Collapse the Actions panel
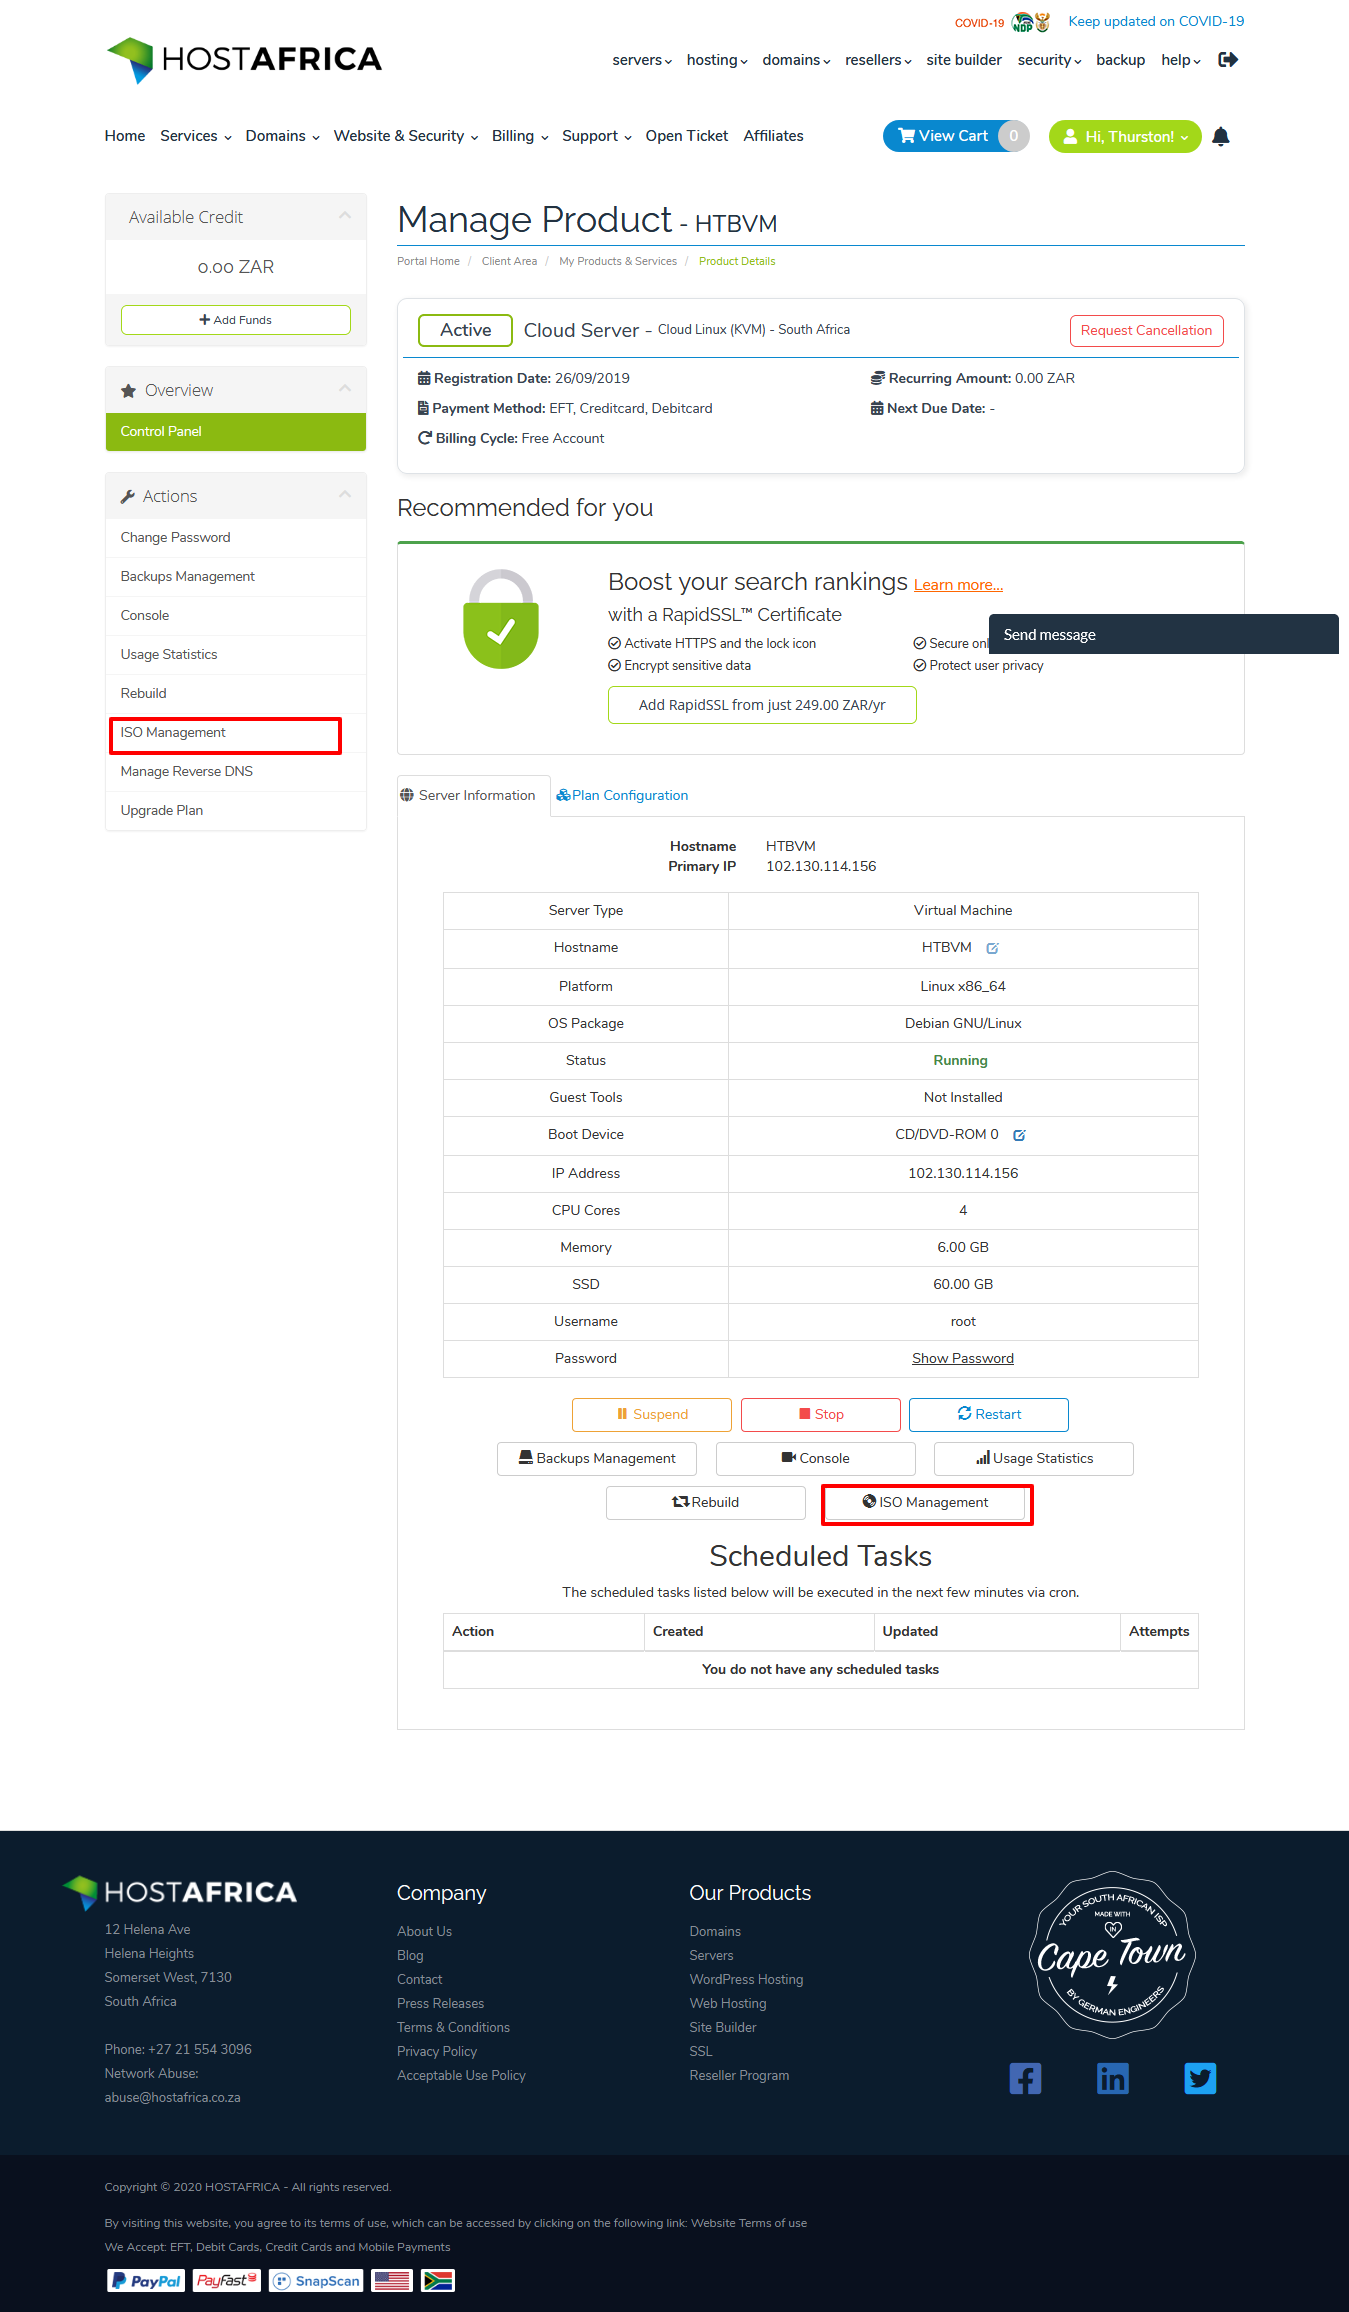 [x=345, y=495]
